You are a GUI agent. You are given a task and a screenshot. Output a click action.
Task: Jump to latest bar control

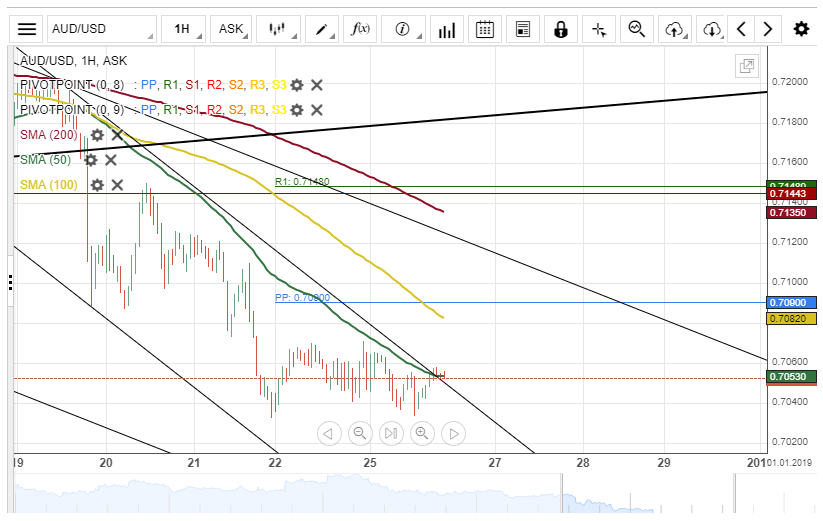391,433
